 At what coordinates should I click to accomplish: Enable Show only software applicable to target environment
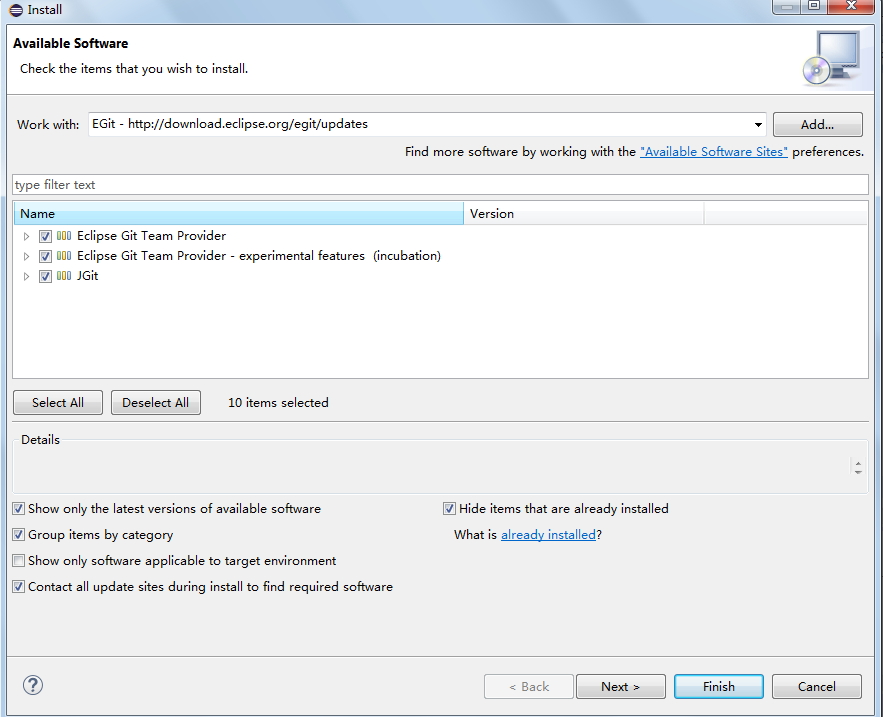pos(19,560)
